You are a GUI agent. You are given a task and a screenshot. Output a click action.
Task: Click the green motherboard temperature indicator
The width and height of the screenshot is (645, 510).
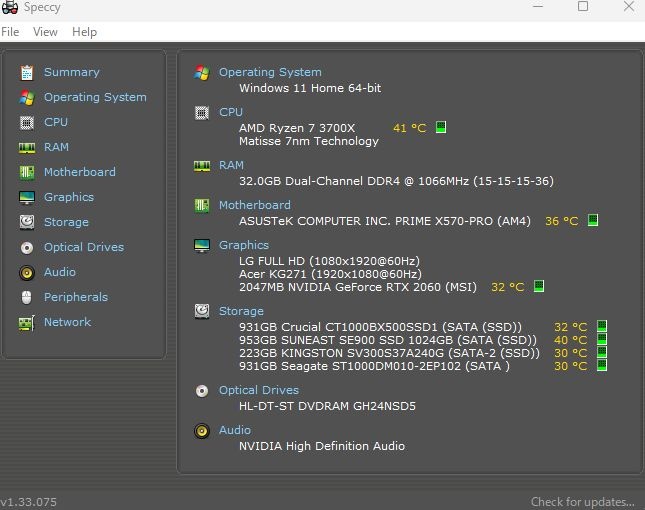[593, 220]
